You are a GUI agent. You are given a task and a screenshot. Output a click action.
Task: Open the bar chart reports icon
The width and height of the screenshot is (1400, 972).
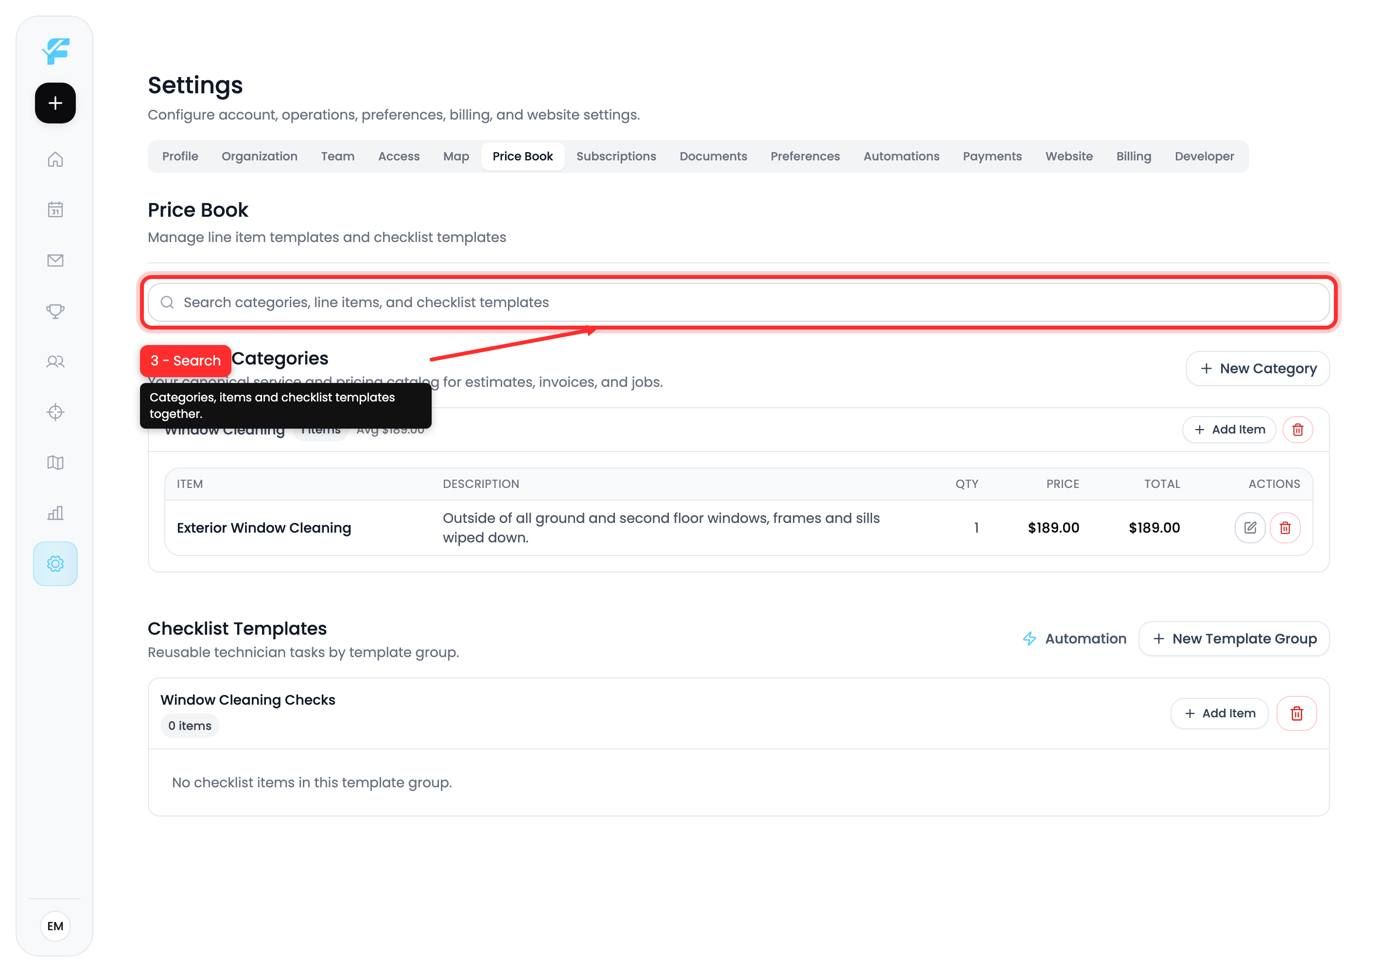(x=55, y=513)
